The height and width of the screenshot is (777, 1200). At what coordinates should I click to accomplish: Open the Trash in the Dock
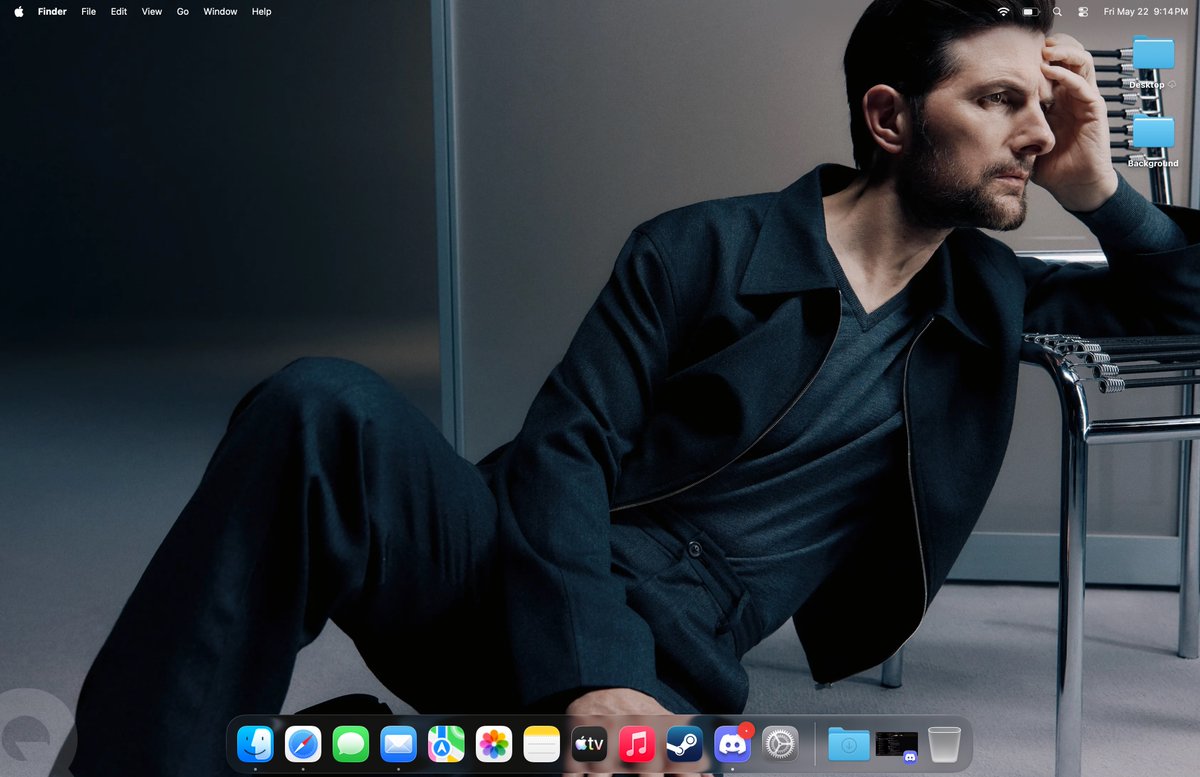[x=944, y=744]
